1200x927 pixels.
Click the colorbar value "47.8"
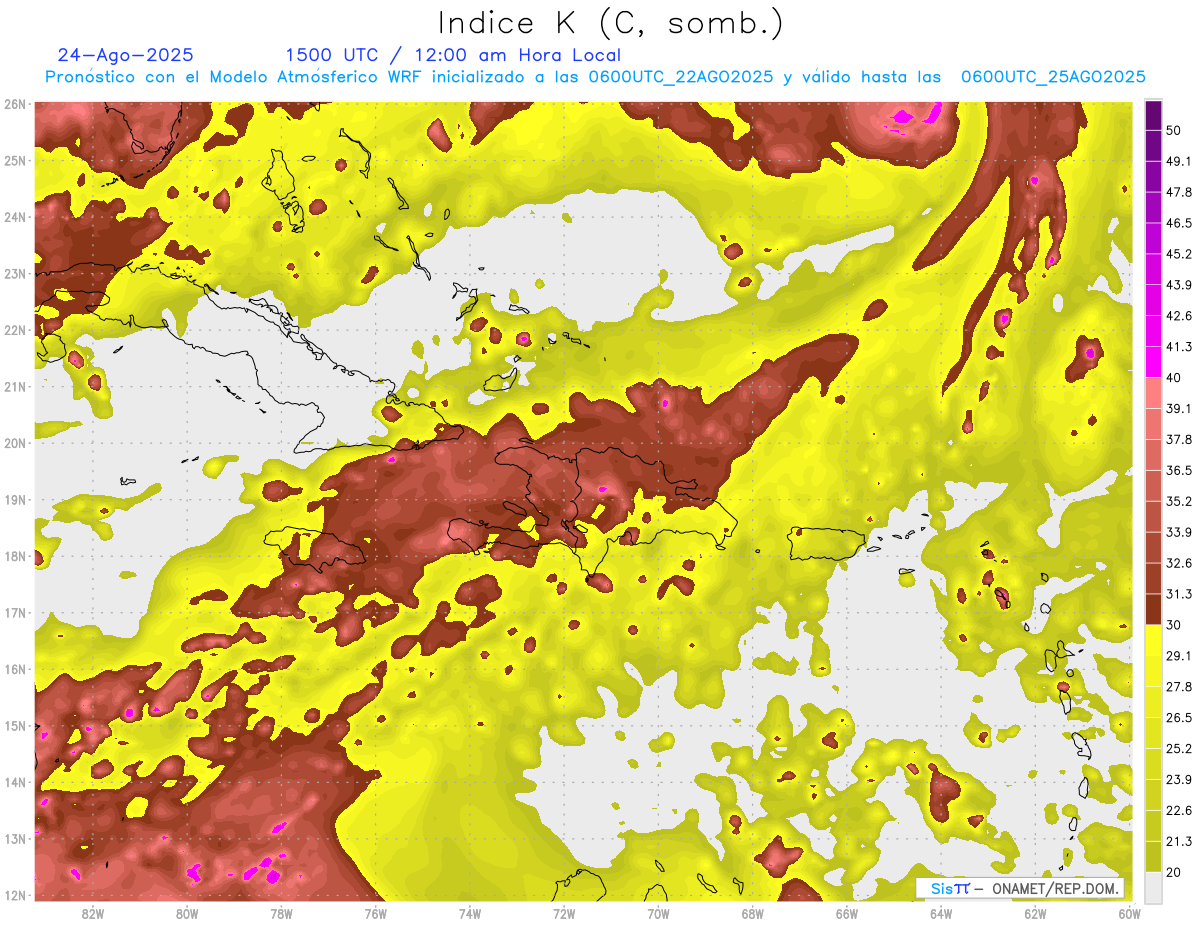1179,192
